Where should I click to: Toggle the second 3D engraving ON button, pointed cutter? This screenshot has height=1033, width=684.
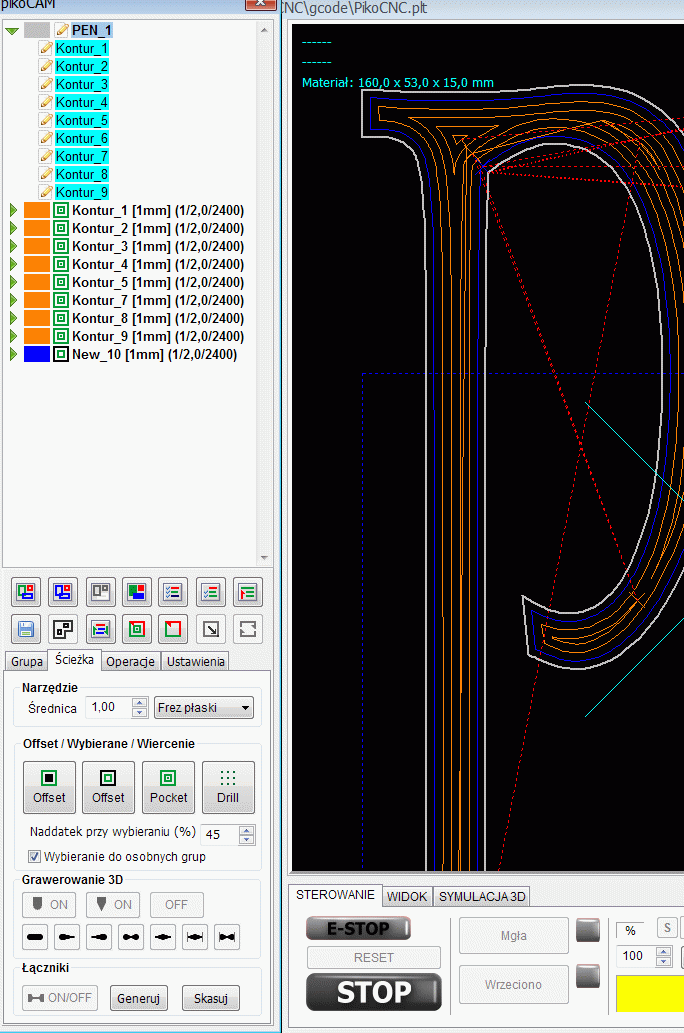(x=113, y=905)
